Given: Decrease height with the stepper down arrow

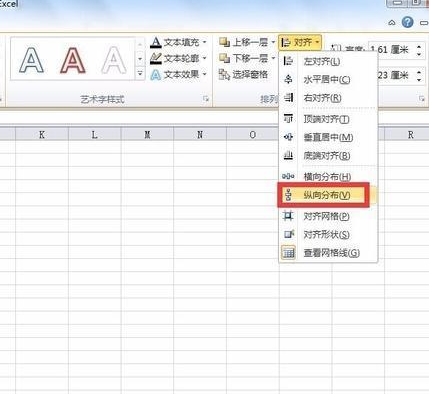Looking at the screenshot, I should pos(419,54).
